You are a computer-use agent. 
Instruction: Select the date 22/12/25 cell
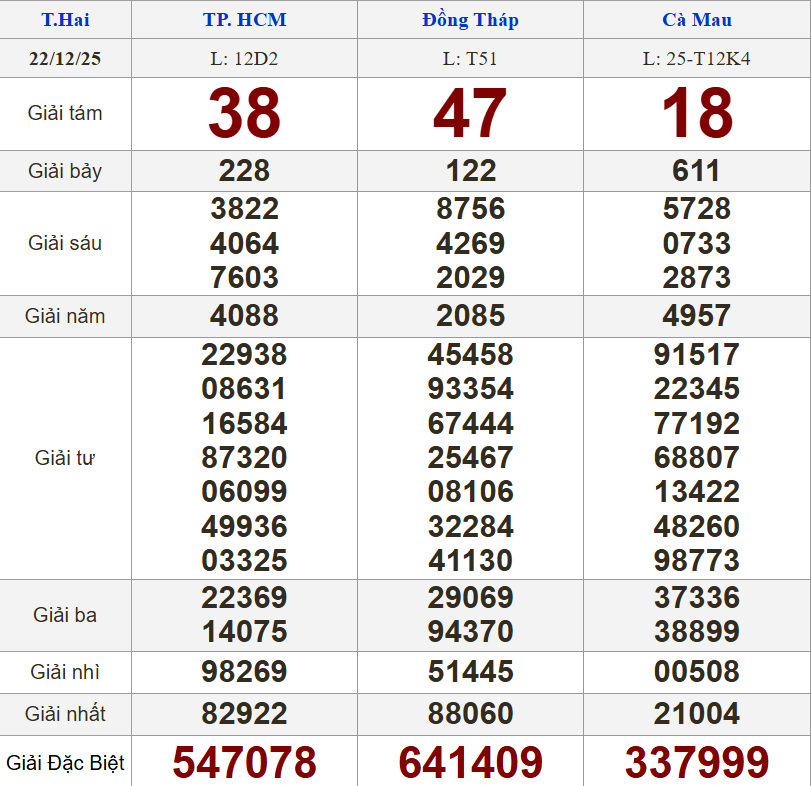coord(65,58)
